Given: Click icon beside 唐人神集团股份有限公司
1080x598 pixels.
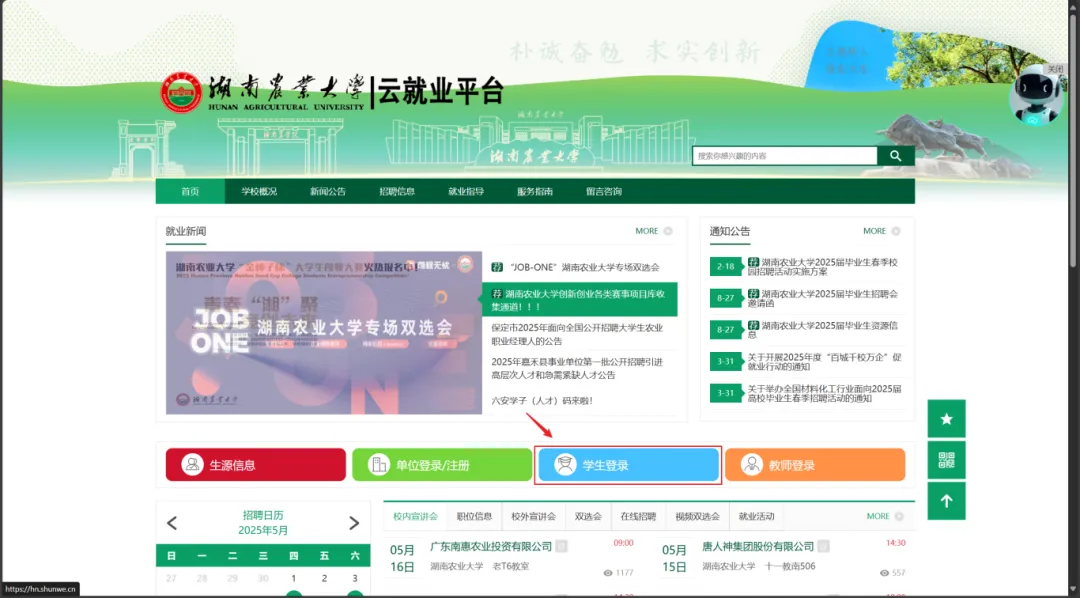Looking at the screenshot, I should (824, 546).
